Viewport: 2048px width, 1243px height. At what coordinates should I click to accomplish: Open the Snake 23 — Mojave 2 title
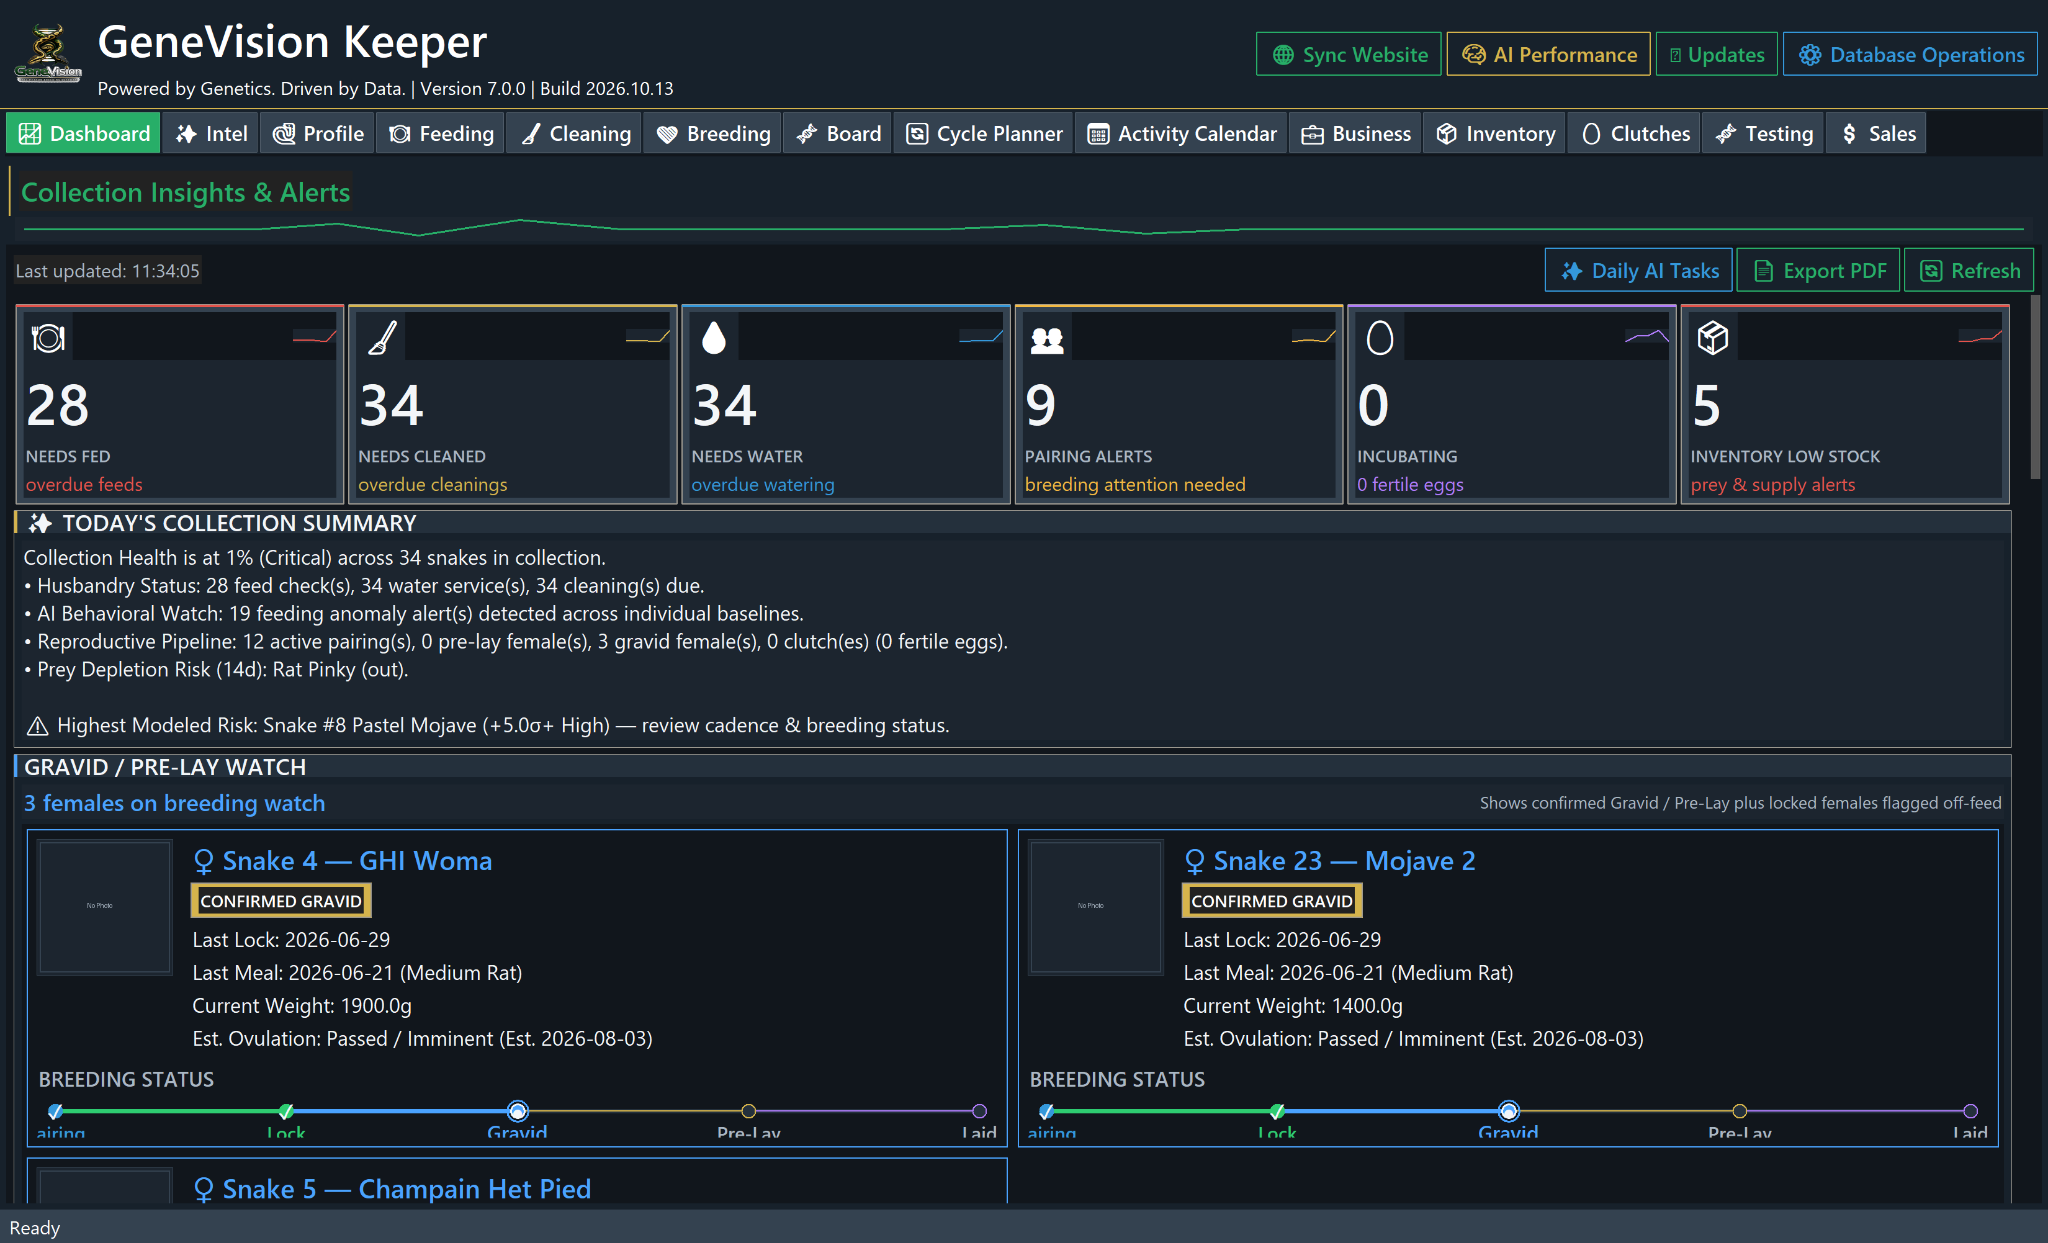[1344, 862]
